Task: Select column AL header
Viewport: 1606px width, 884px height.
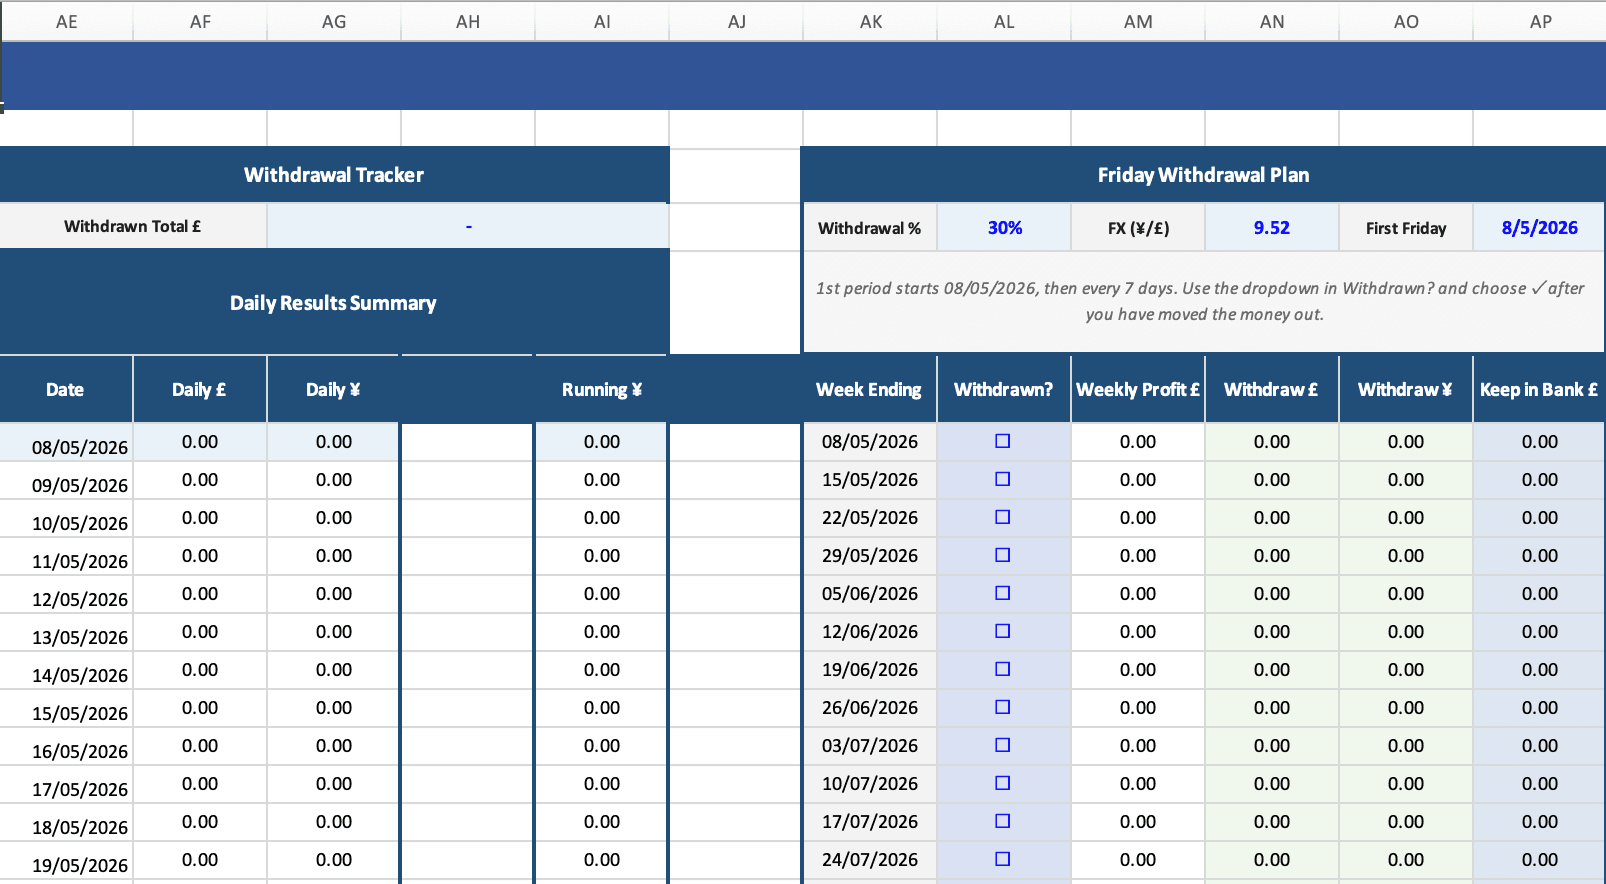Action: click(x=1004, y=21)
